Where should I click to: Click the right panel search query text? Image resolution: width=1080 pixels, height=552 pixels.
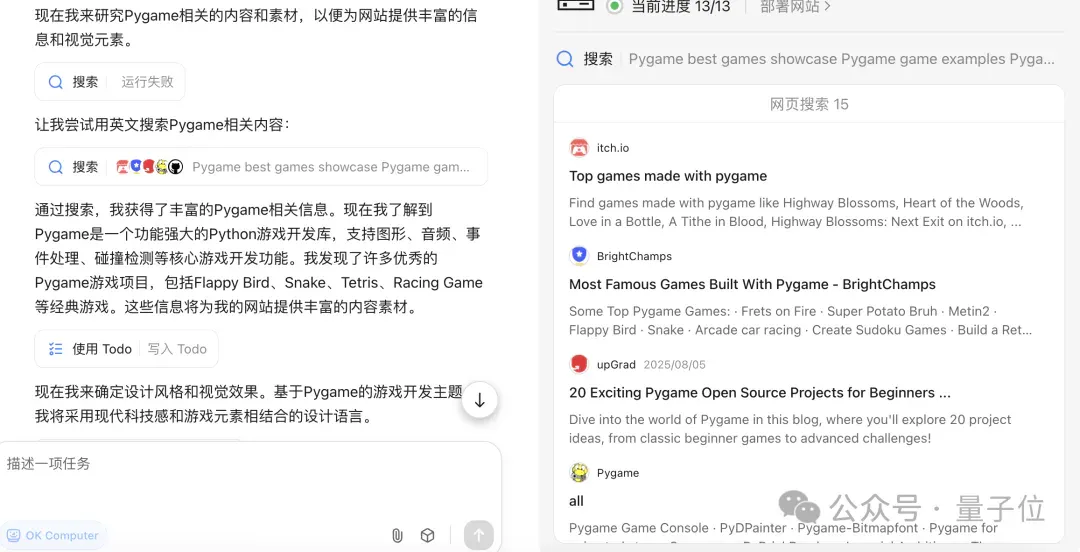tap(841, 59)
